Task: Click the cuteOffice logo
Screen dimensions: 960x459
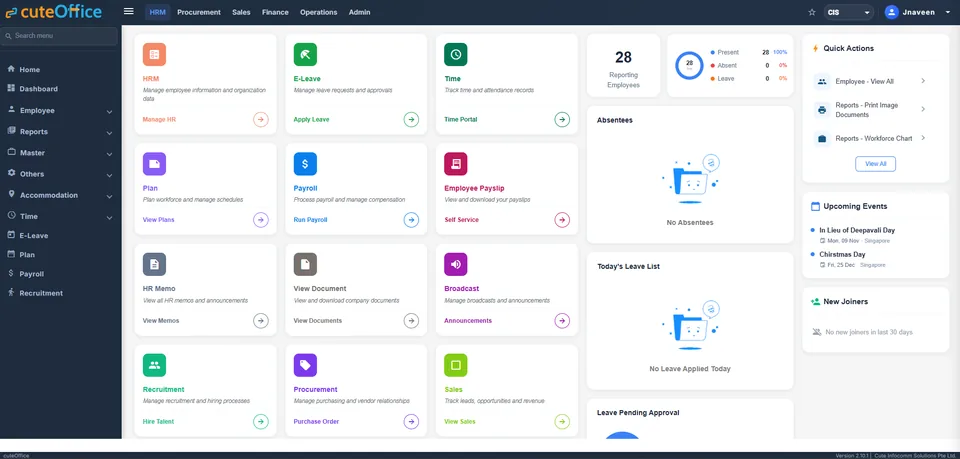Action: [x=53, y=12]
